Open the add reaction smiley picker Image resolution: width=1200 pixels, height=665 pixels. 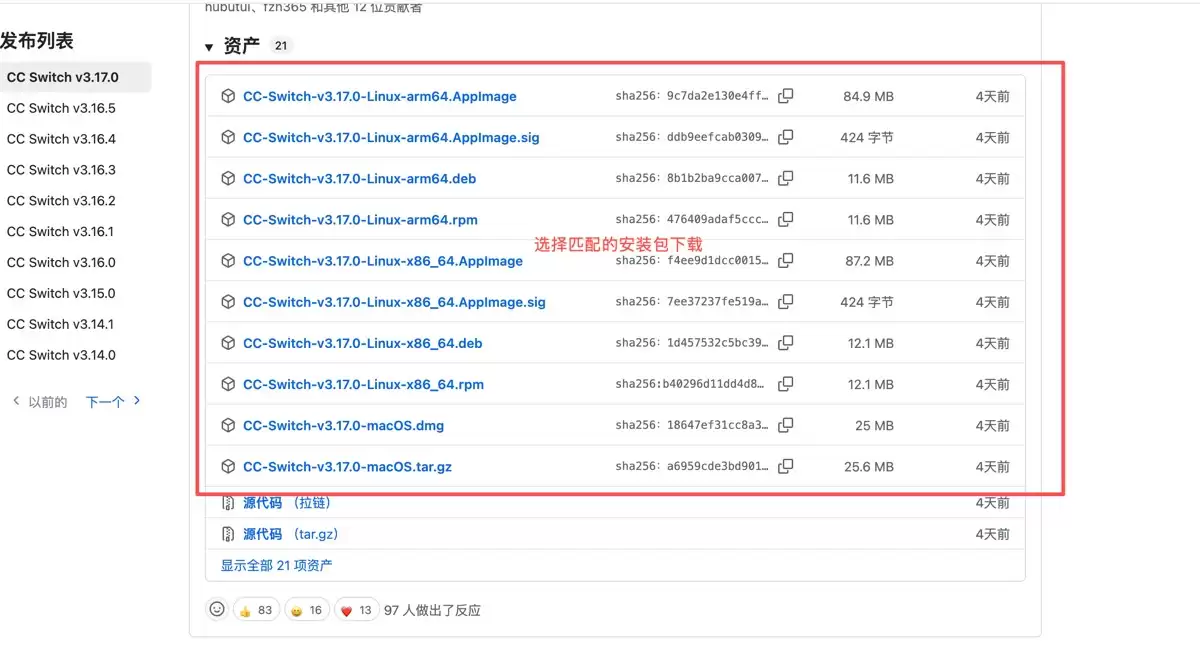pos(217,609)
